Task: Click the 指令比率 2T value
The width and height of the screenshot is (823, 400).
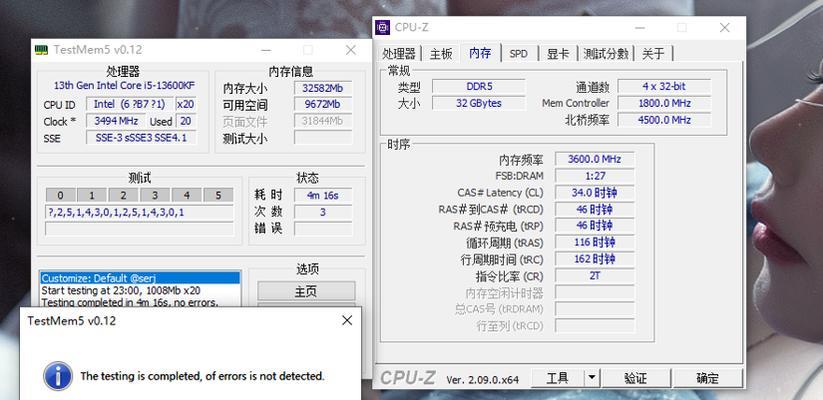Action: click(595, 276)
